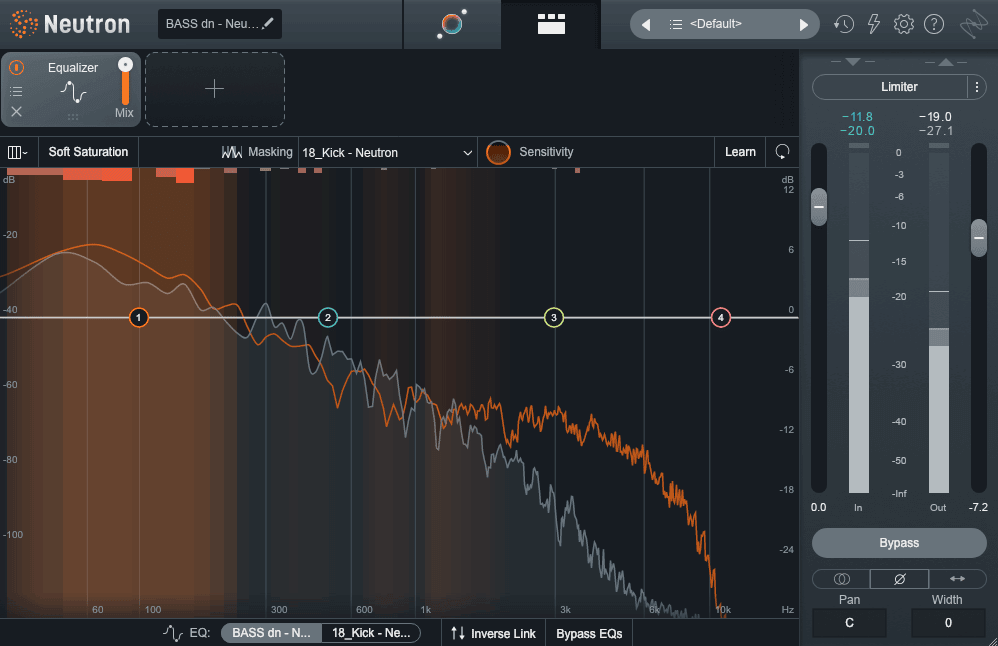The height and width of the screenshot is (646, 998).
Task: Switch to BASS dn EQ tab
Action: (271, 633)
